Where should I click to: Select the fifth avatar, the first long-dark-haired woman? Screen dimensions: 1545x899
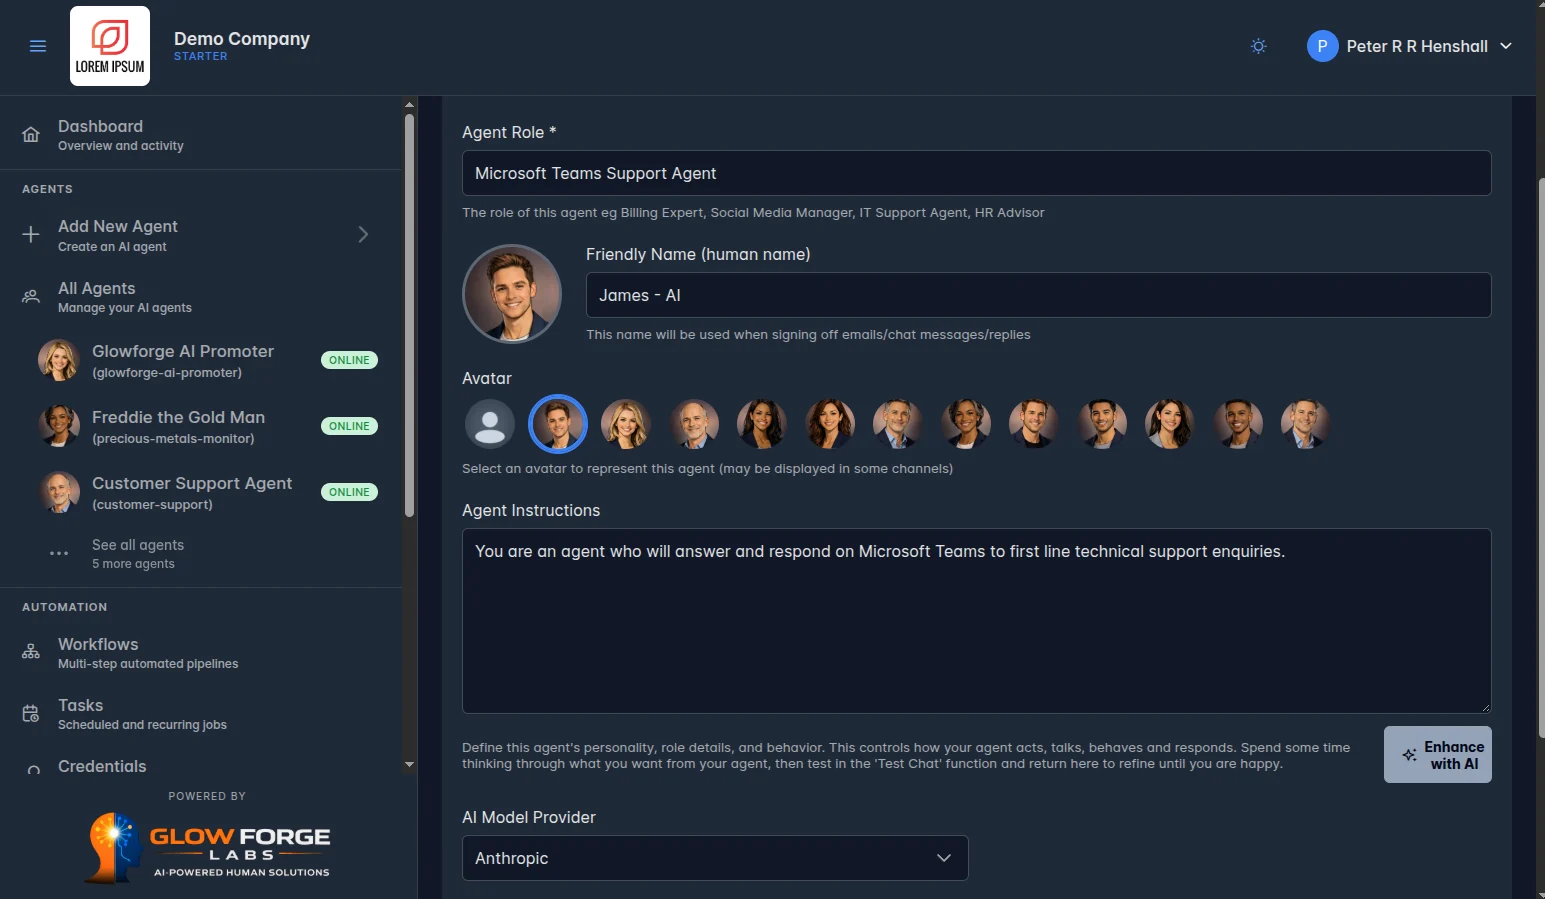click(762, 424)
